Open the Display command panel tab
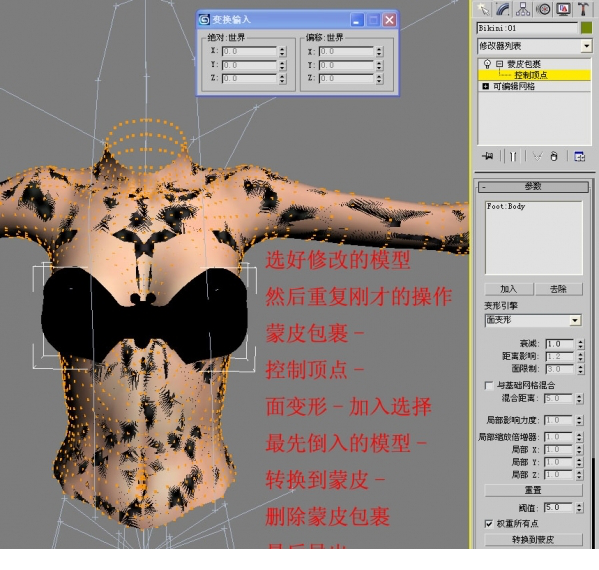Screen dimensions: 599x570 coord(563,9)
